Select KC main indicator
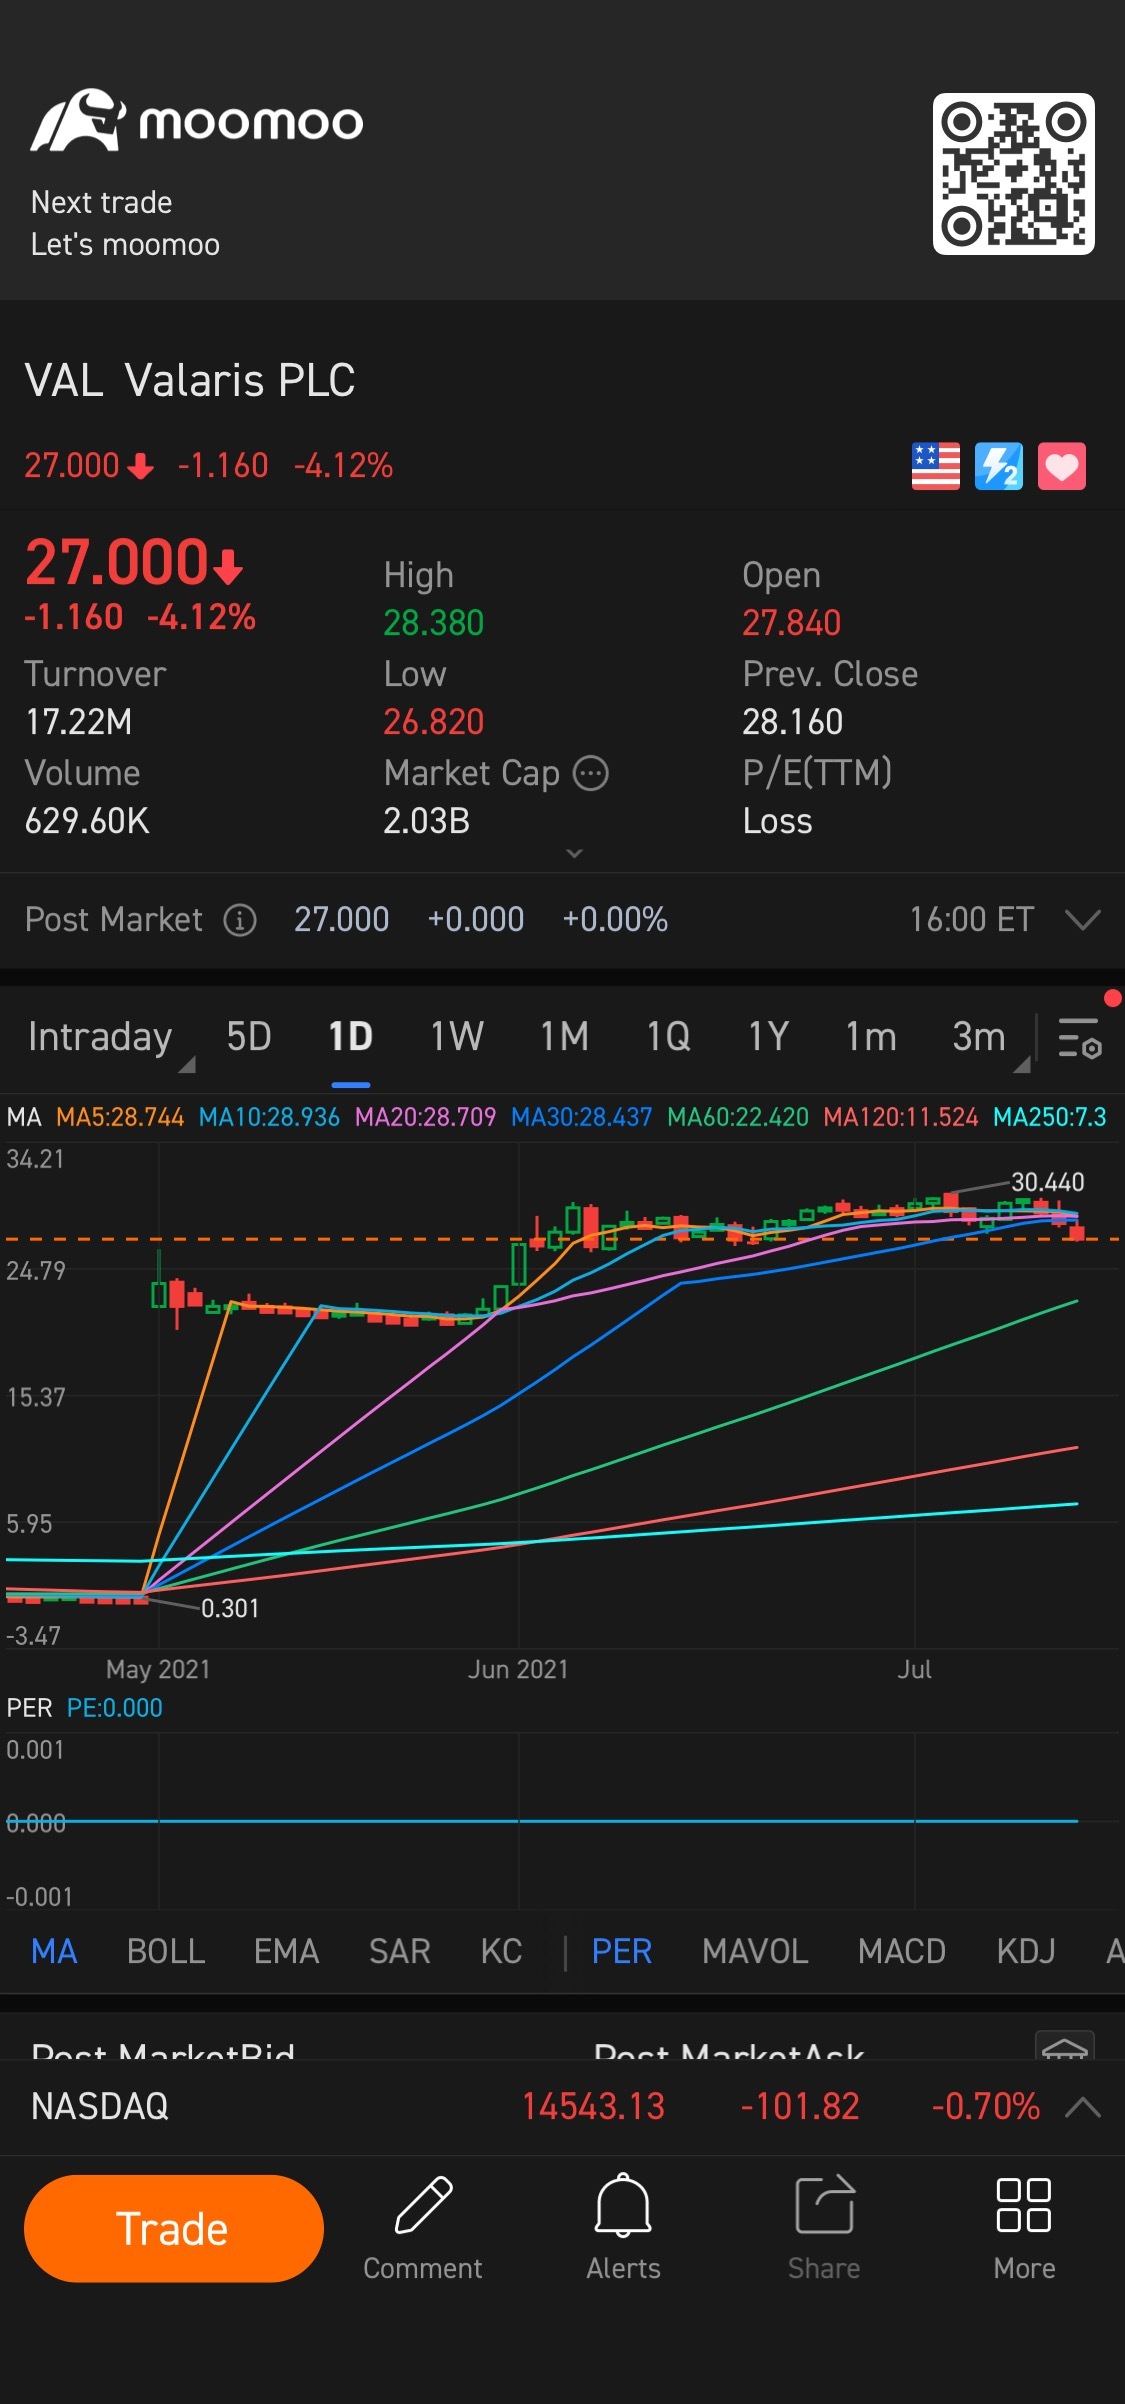Screen dimensions: 1125x2404 (x=501, y=1951)
